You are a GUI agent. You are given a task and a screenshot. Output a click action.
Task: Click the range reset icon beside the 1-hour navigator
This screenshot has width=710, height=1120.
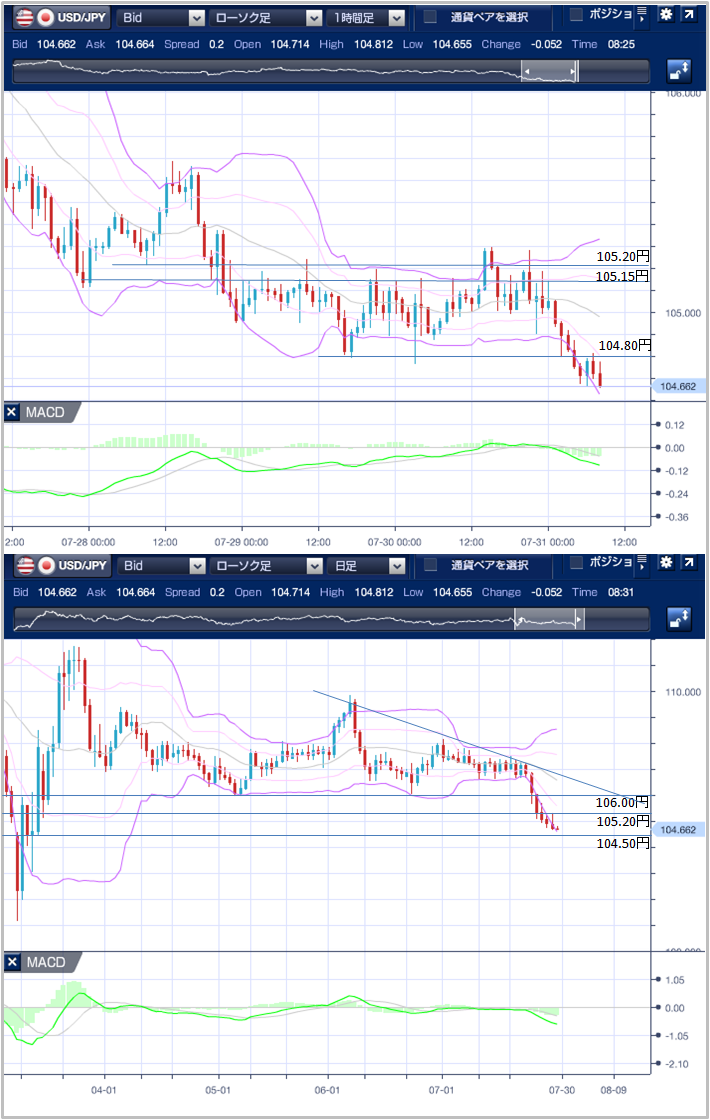click(679, 71)
